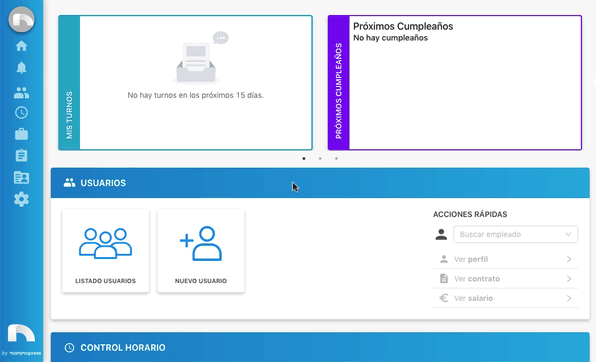Click the document icon next to Ver contrato
The width and height of the screenshot is (596, 362).
[x=444, y=279]
